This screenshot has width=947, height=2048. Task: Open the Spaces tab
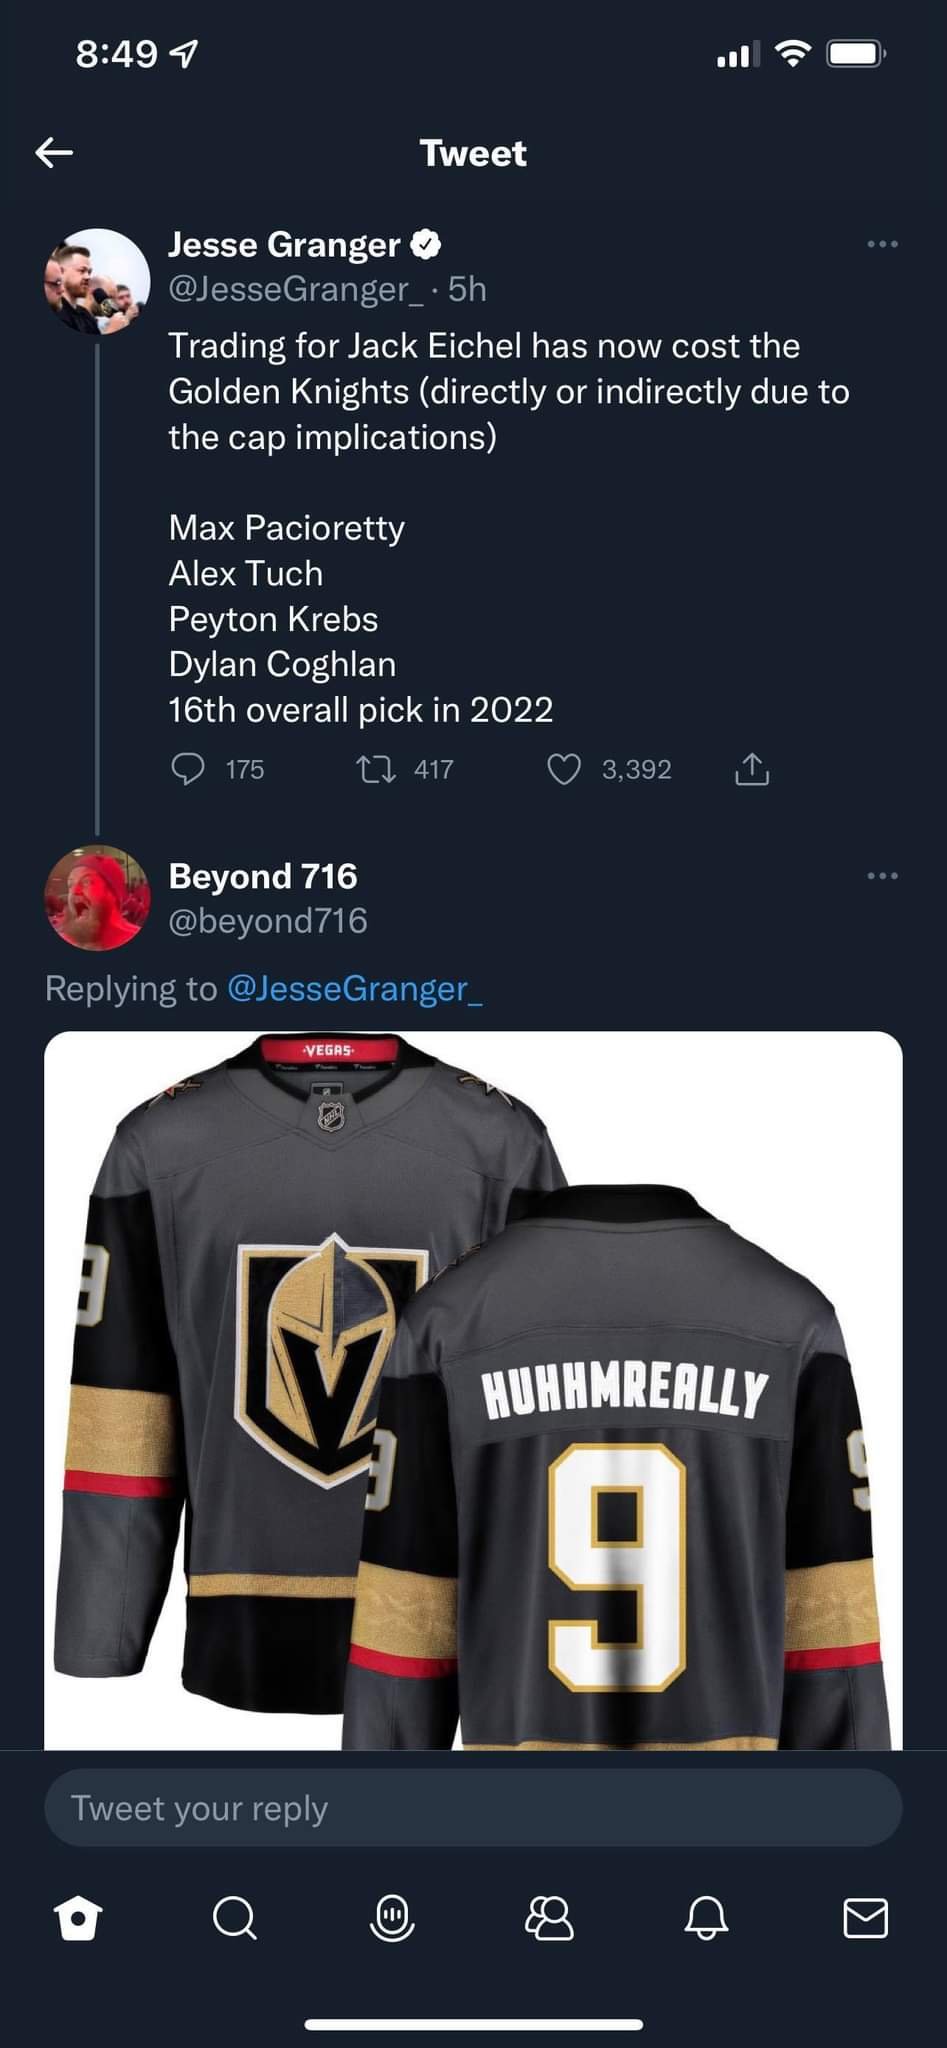[392, 1918]
